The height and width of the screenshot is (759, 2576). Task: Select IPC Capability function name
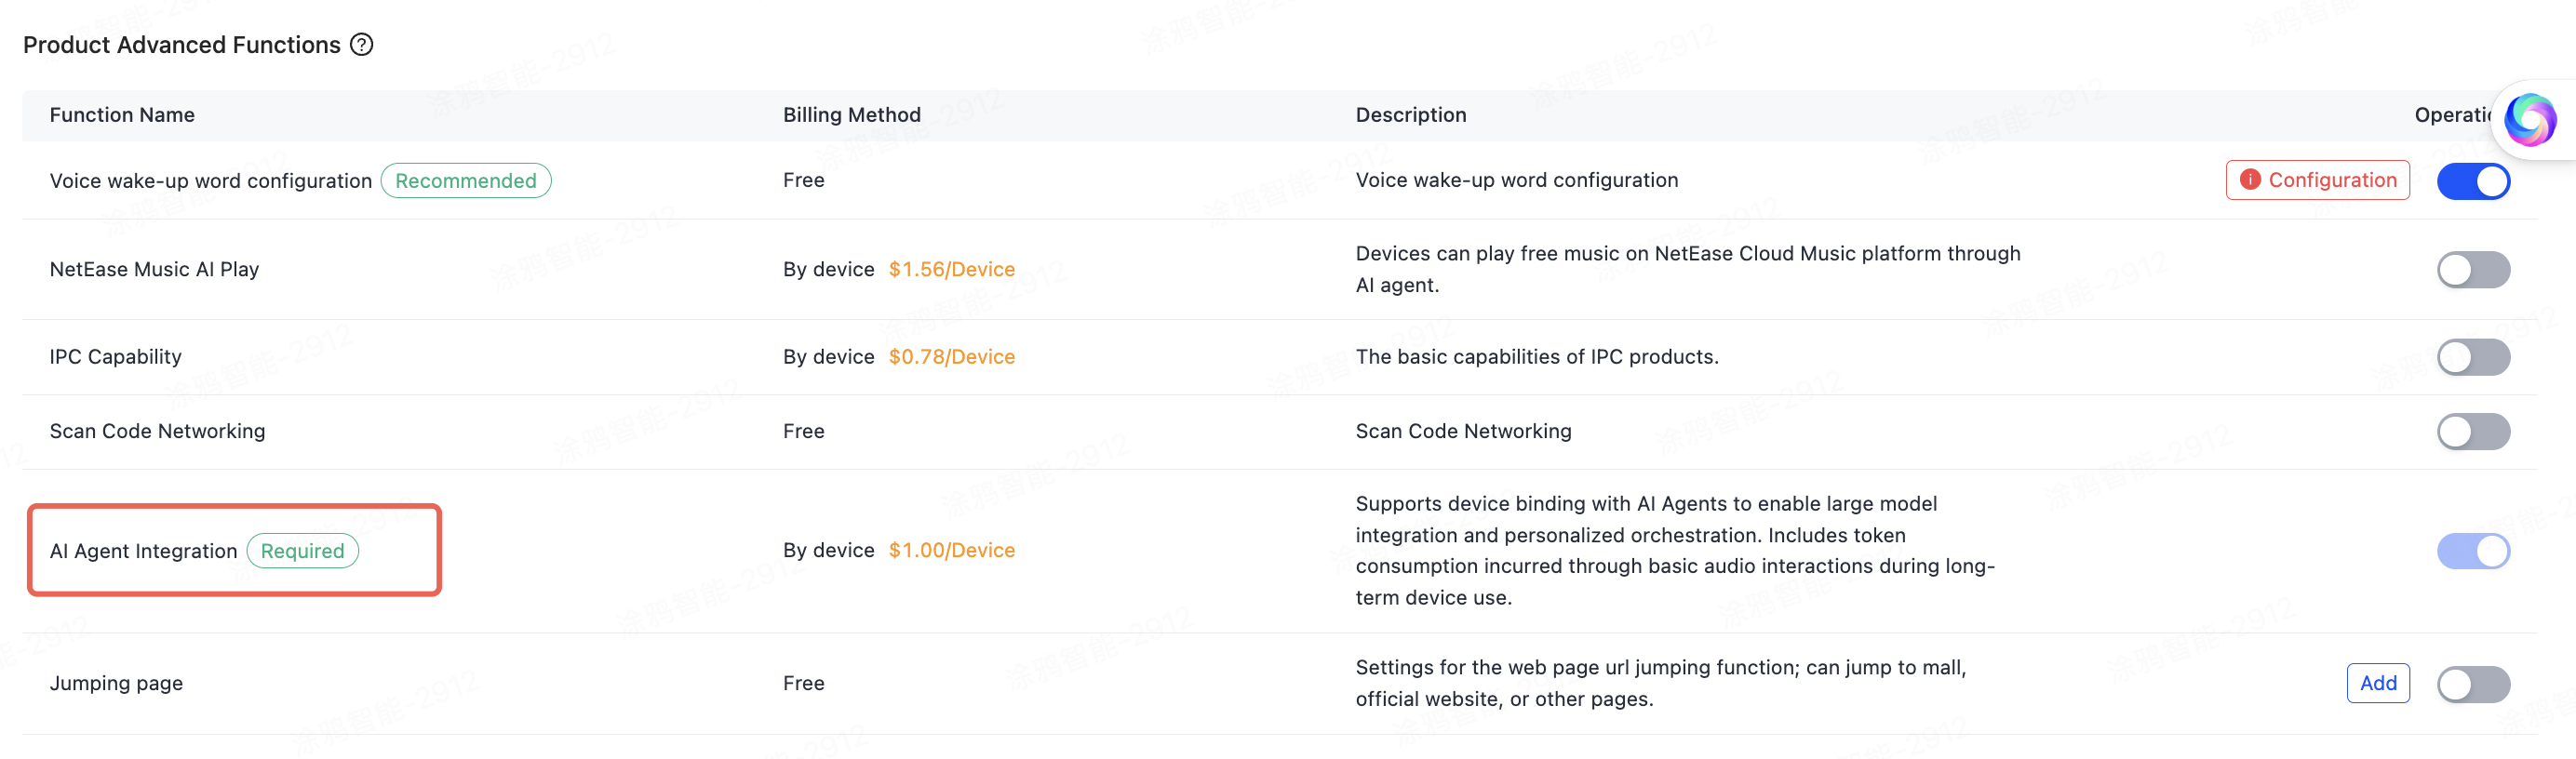tap(116, 357)
